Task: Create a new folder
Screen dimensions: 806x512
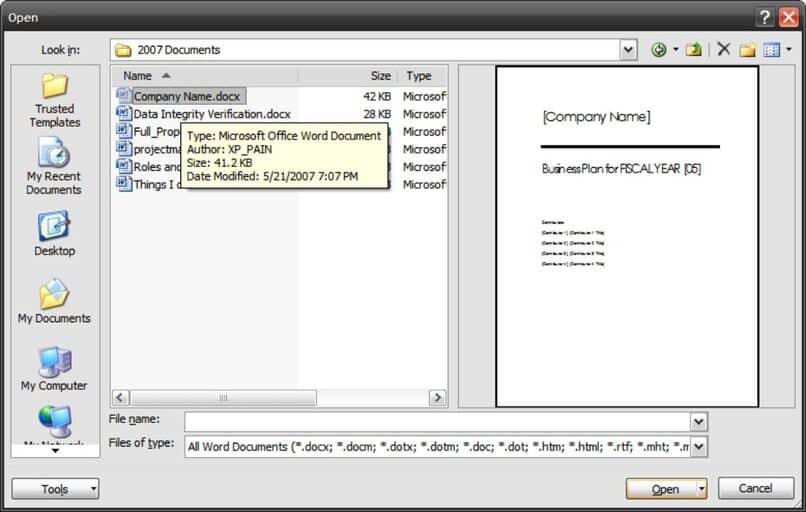Action: (x=747, y=50)
